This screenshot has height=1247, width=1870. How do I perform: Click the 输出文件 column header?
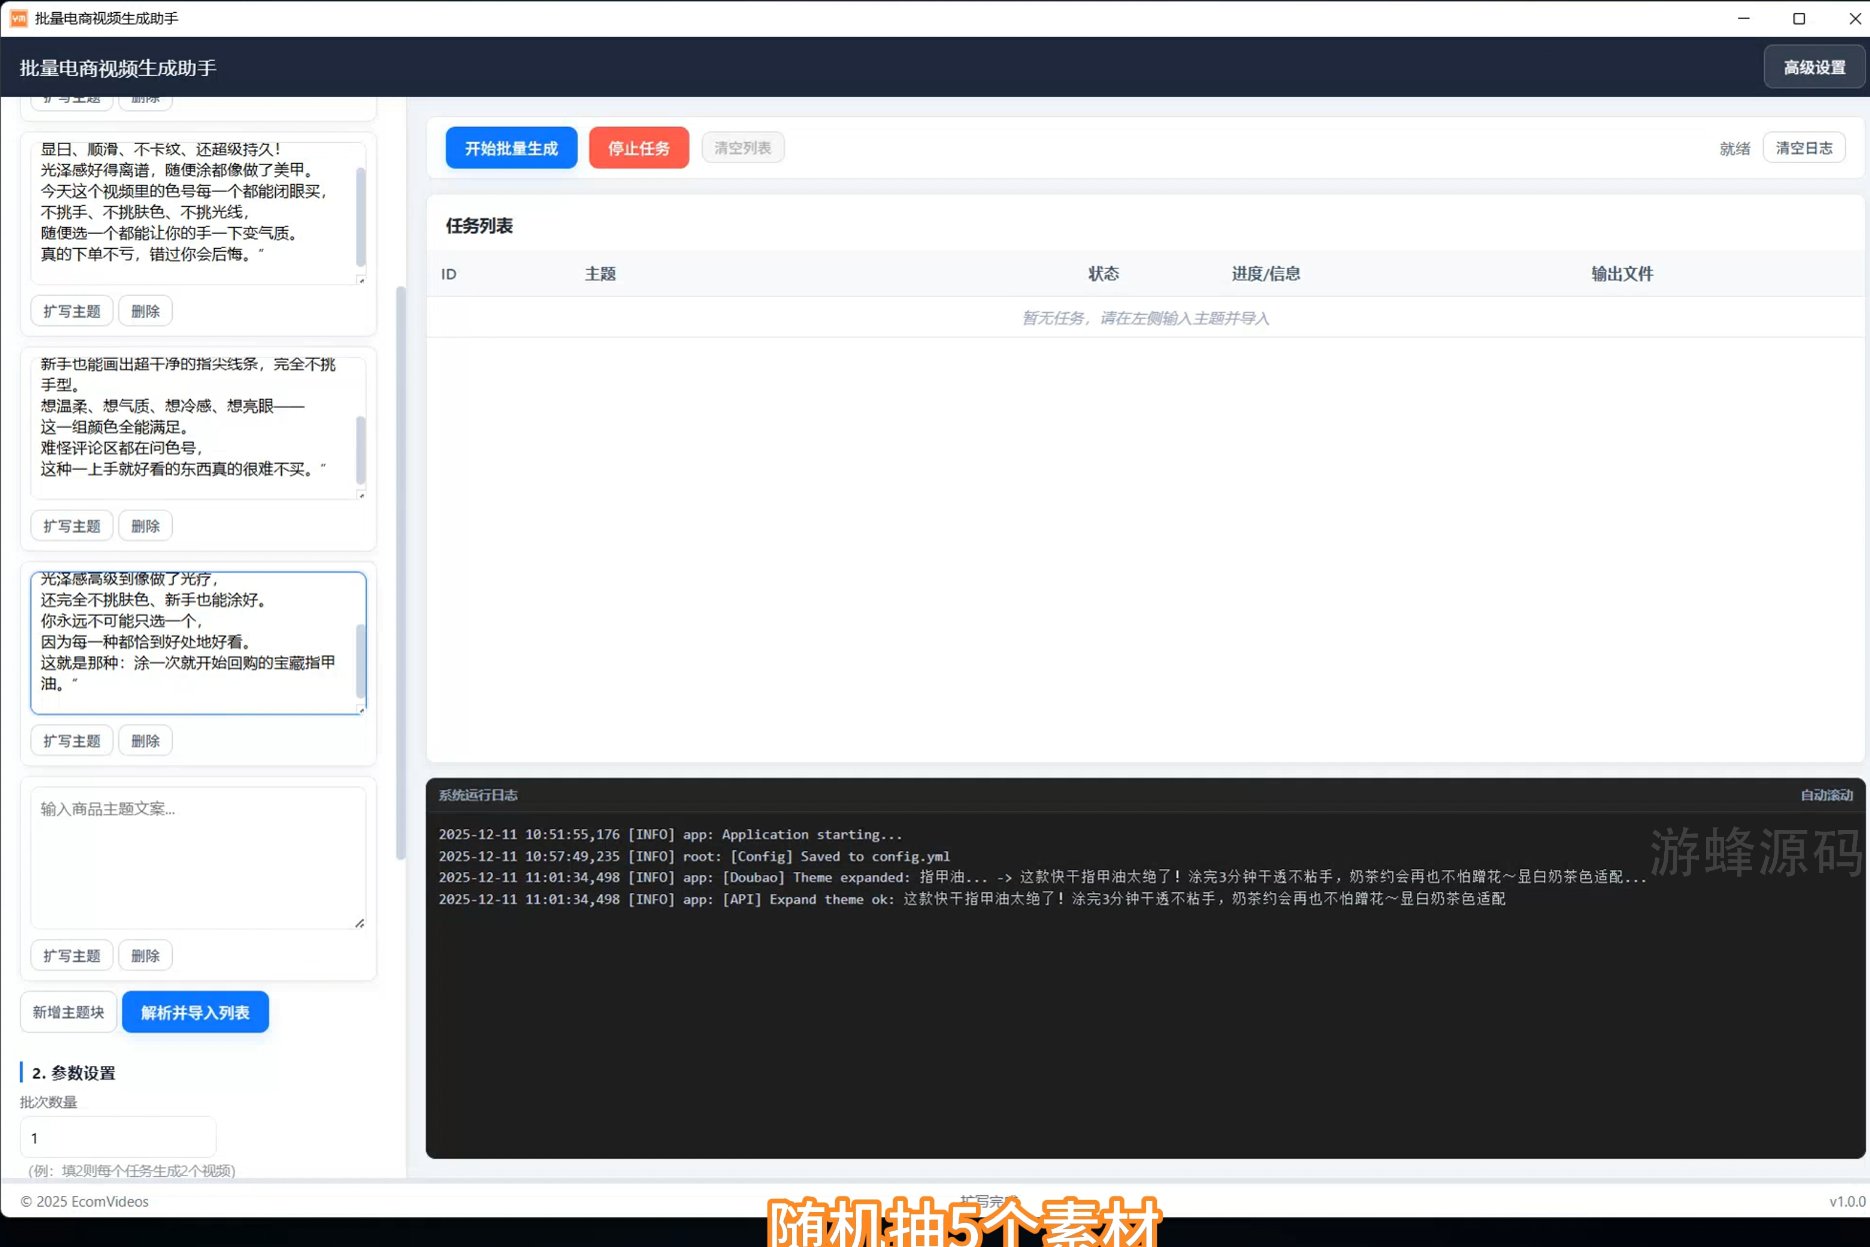tap(1622, 274)
